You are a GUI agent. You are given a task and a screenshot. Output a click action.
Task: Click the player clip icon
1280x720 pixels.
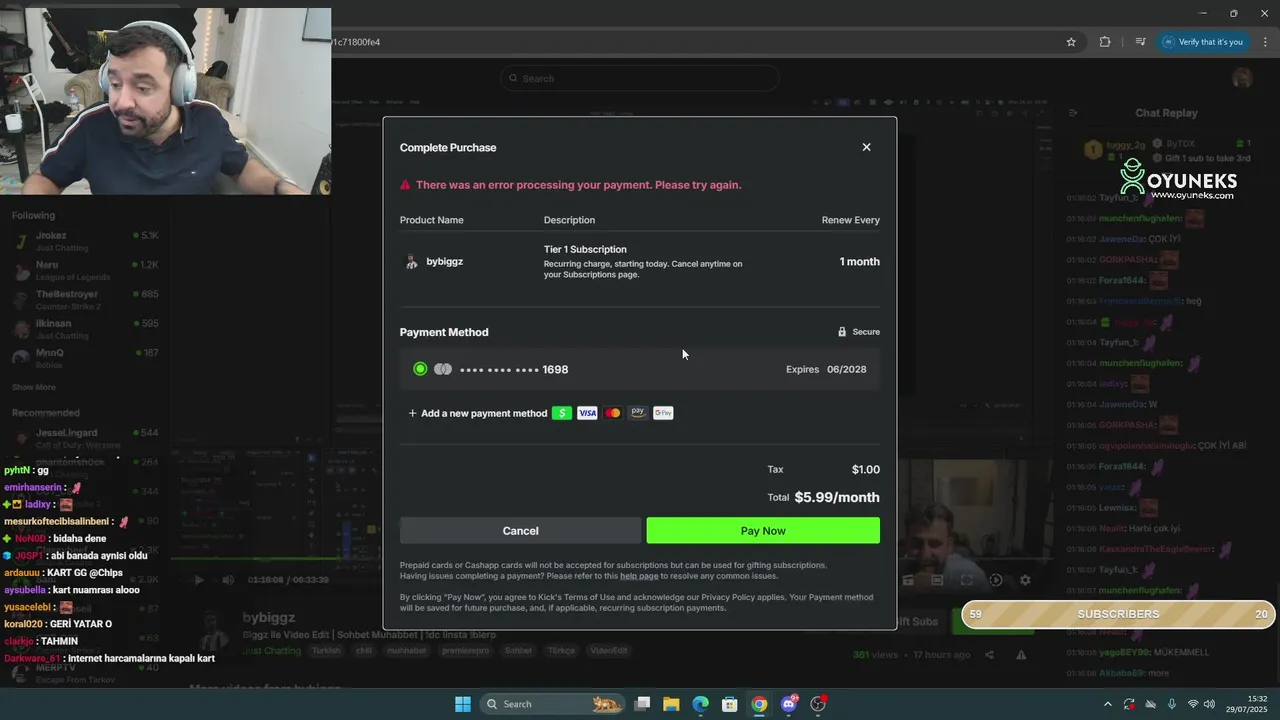coord(908,580)
